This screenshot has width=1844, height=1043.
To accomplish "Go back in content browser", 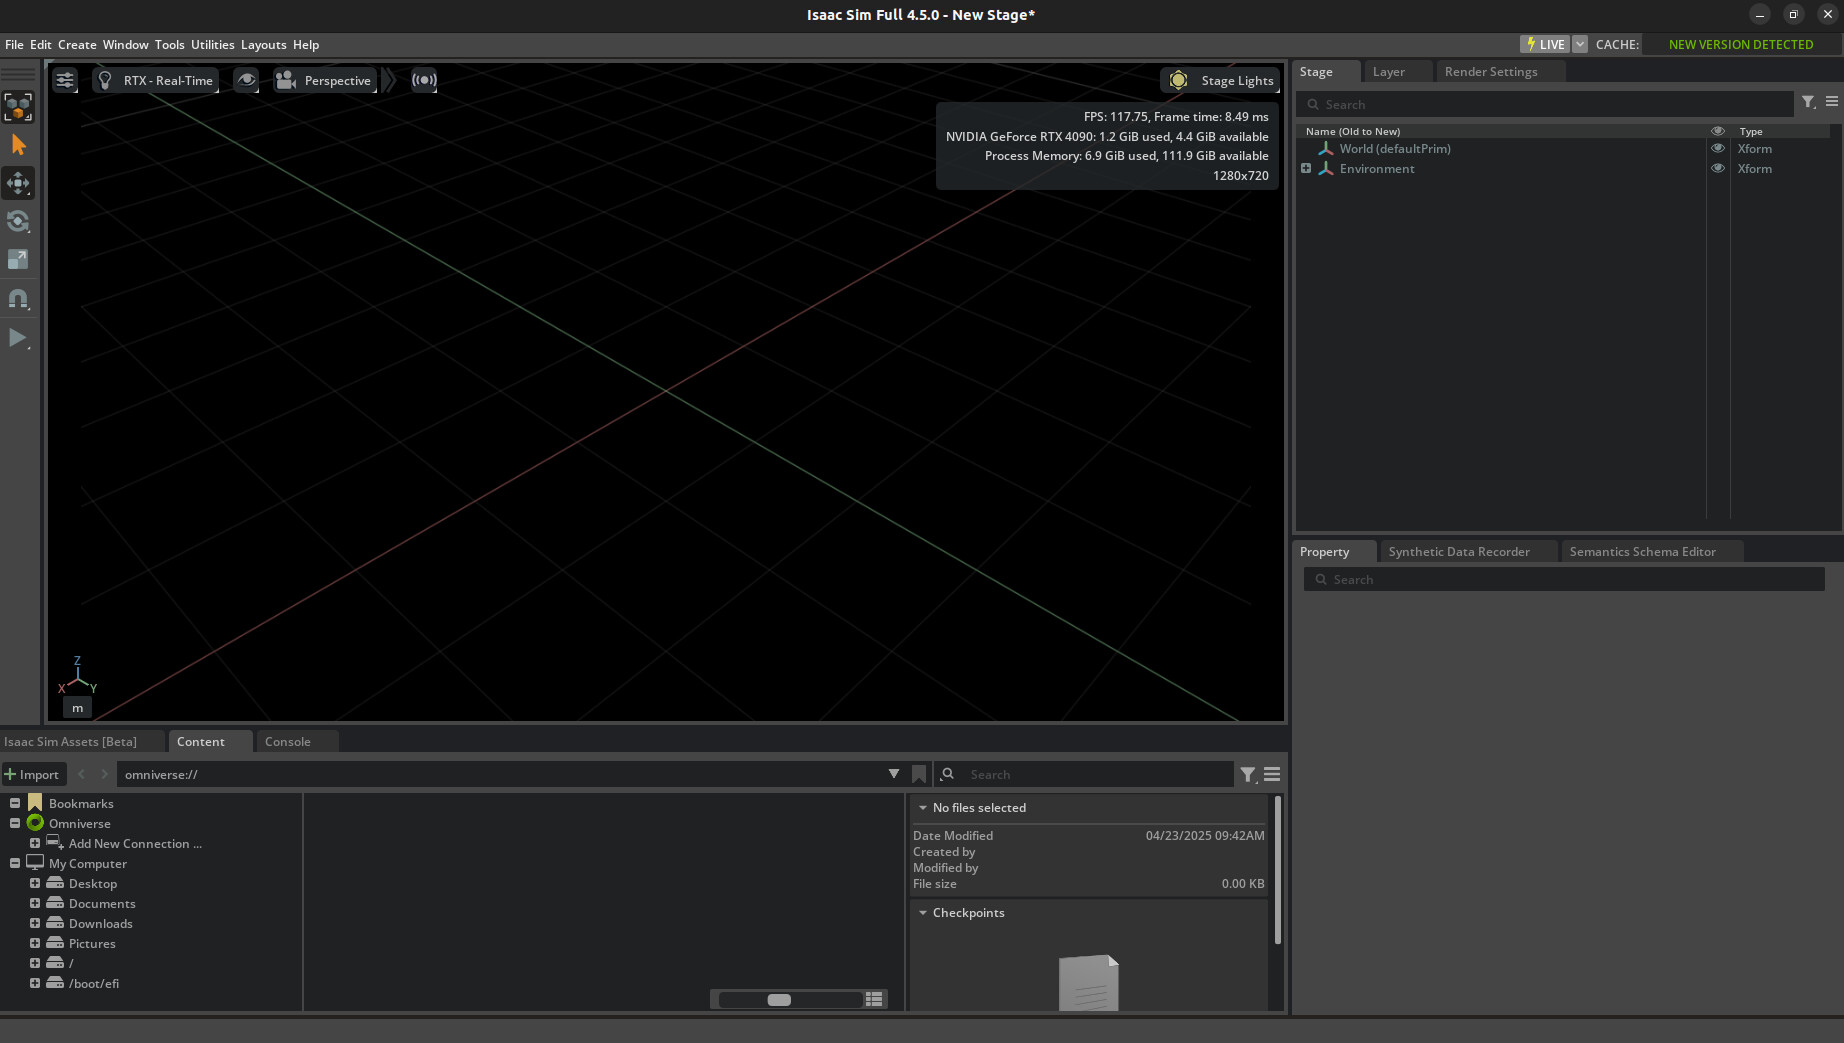I will (81, 774).
